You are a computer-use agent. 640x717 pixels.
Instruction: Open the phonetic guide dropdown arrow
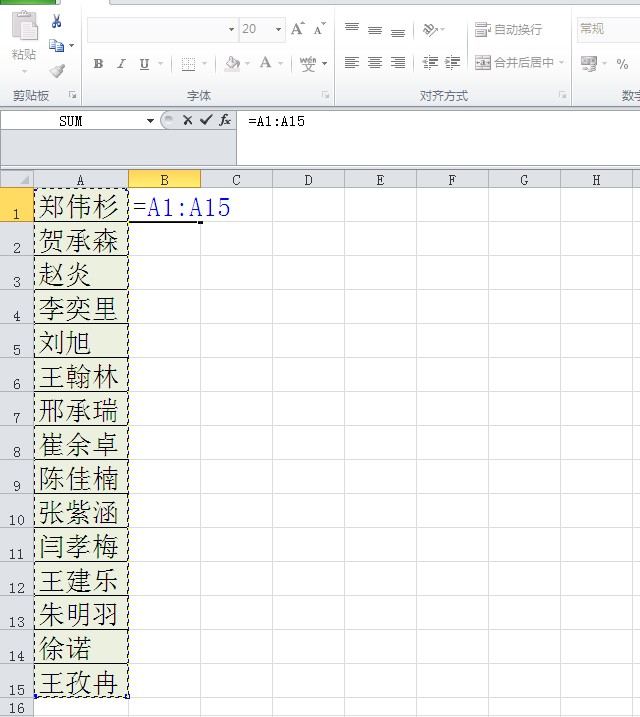(325, 64)
